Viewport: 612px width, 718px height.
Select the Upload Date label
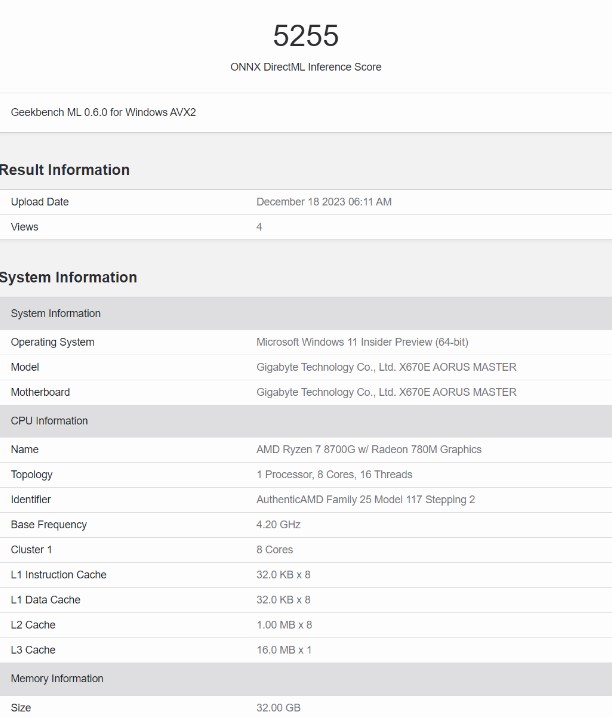click(40, 202)
